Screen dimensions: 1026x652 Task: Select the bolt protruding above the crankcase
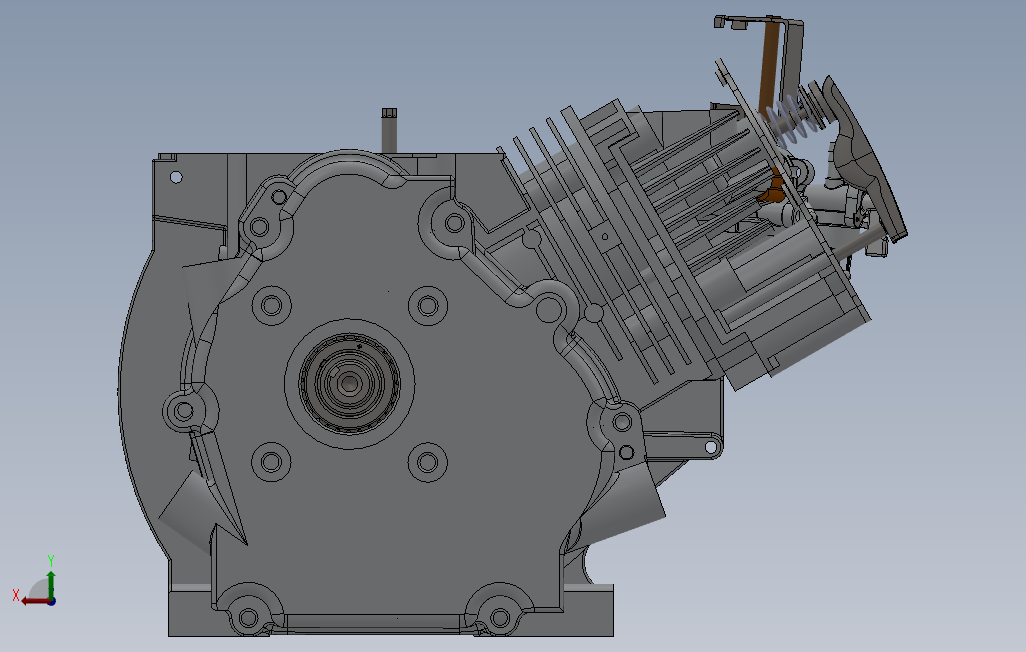[x=389, y=131]
